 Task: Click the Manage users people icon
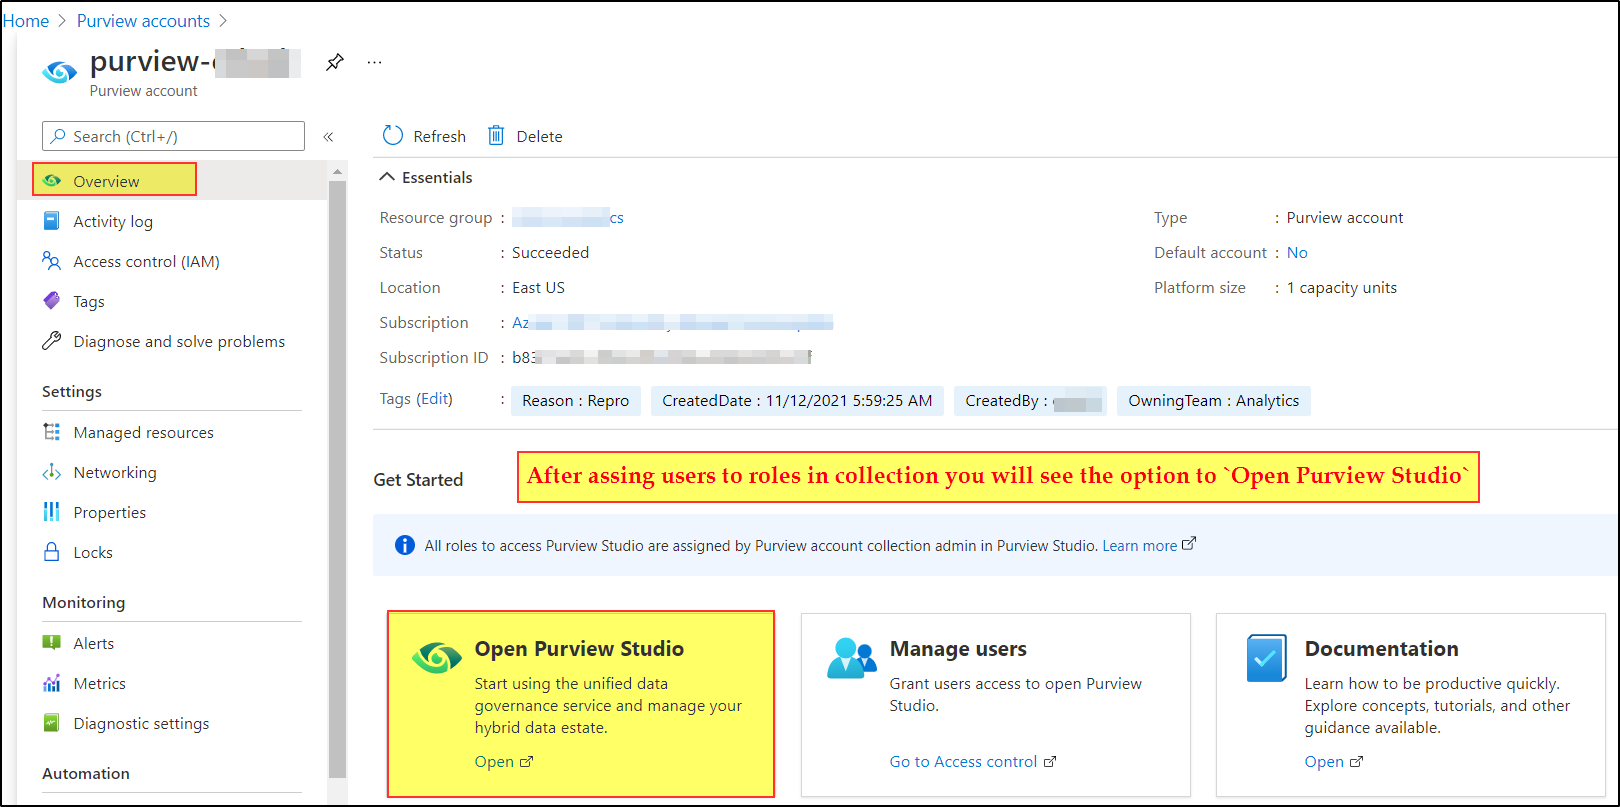(852, 658)
